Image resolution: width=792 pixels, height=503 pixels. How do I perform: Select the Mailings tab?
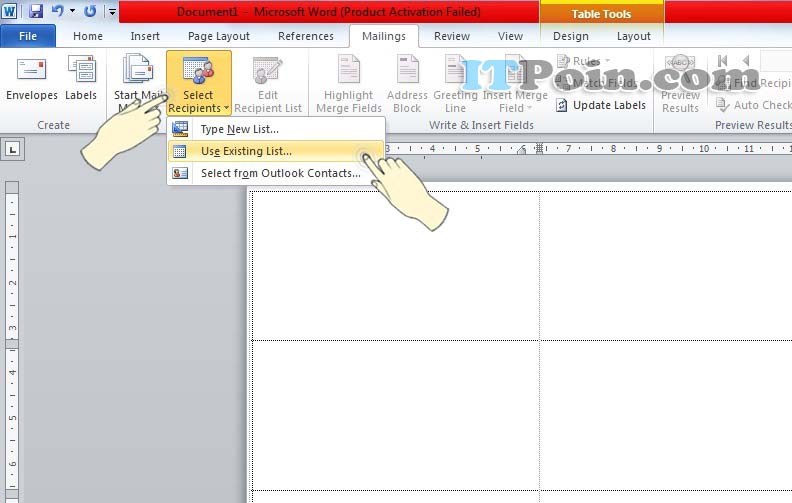(x=384, y=36)
